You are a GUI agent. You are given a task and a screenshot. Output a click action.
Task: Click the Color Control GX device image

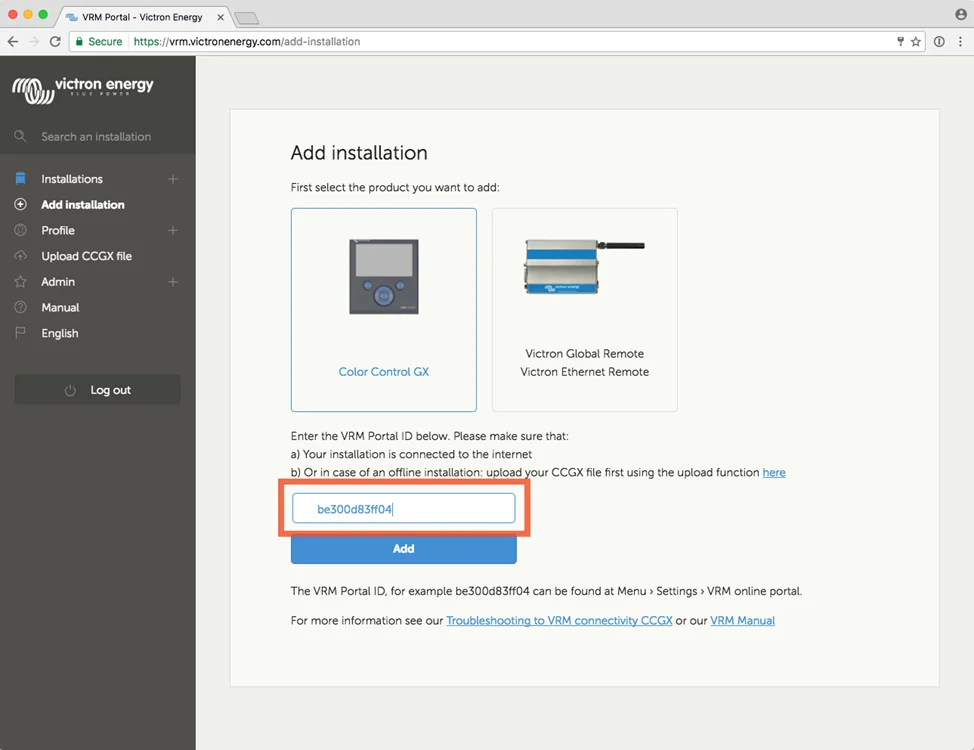[384, 277]
